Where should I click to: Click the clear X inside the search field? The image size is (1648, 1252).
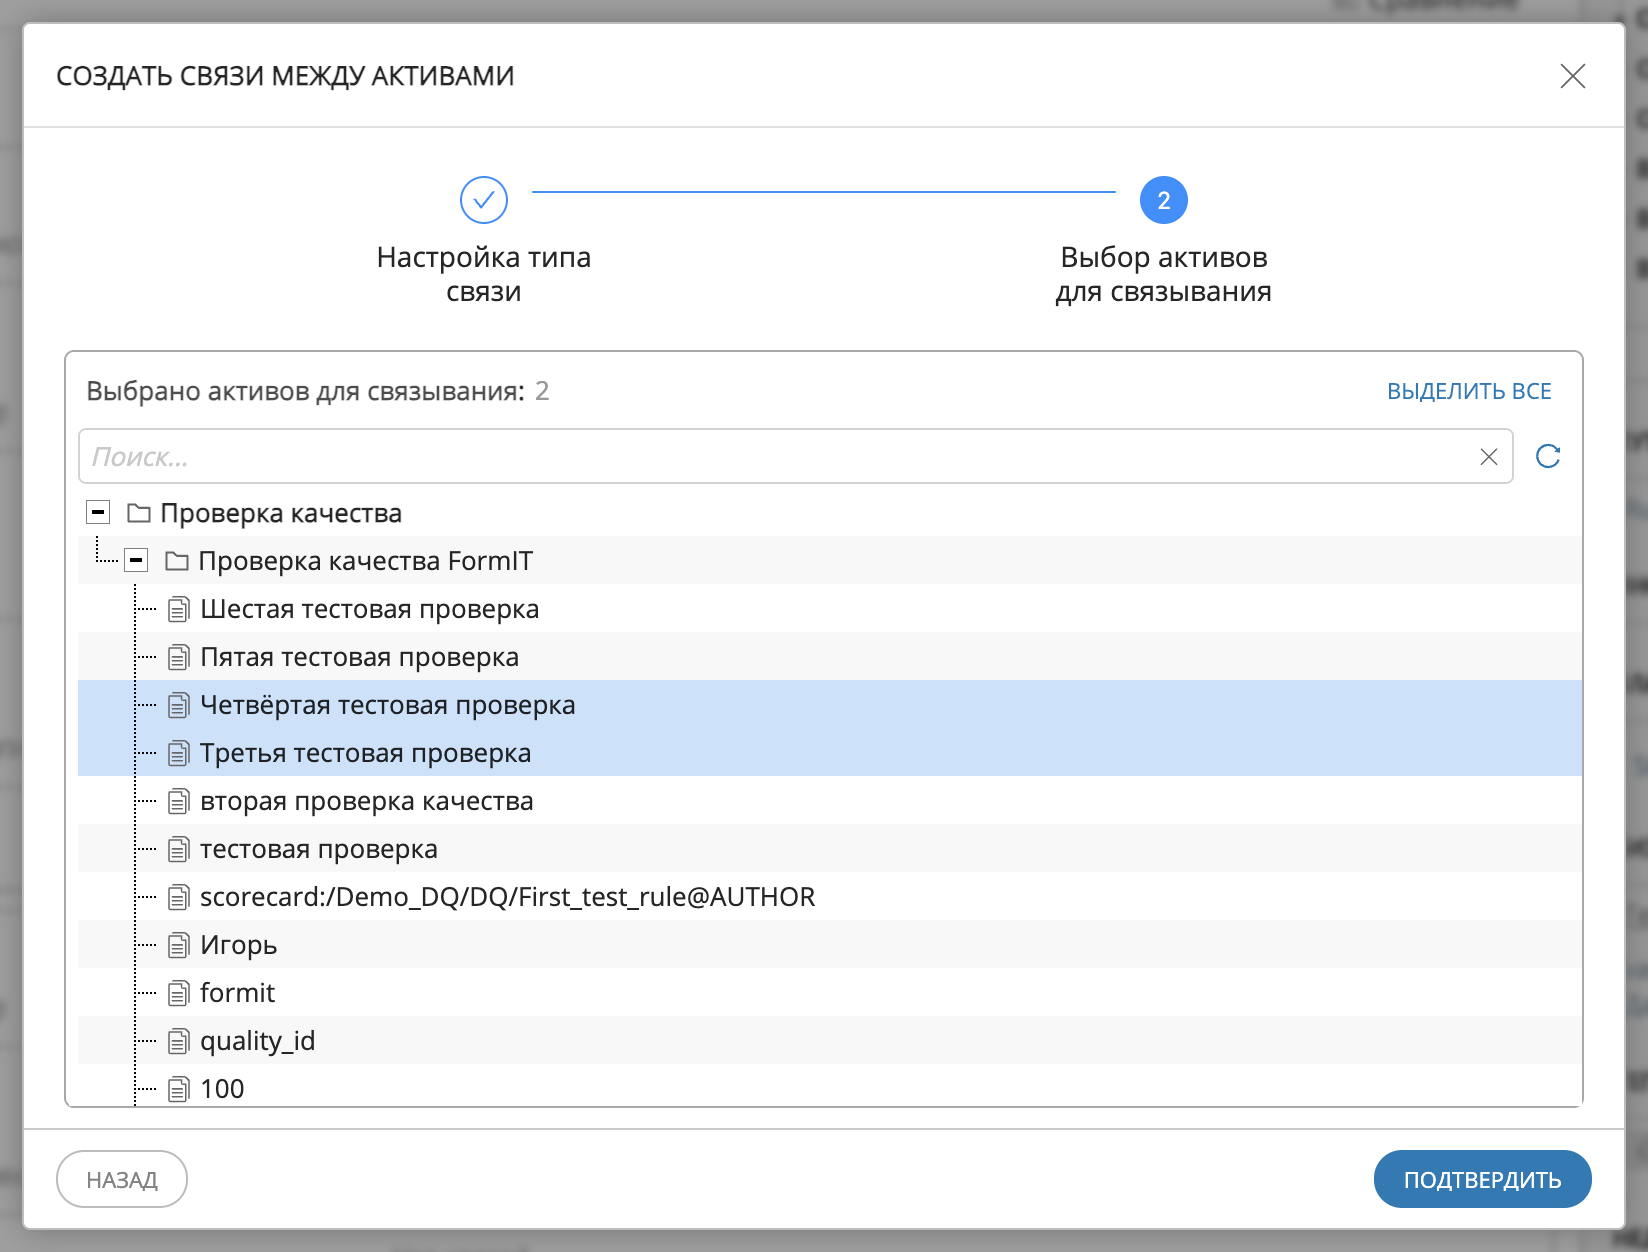pos(1487,456)
